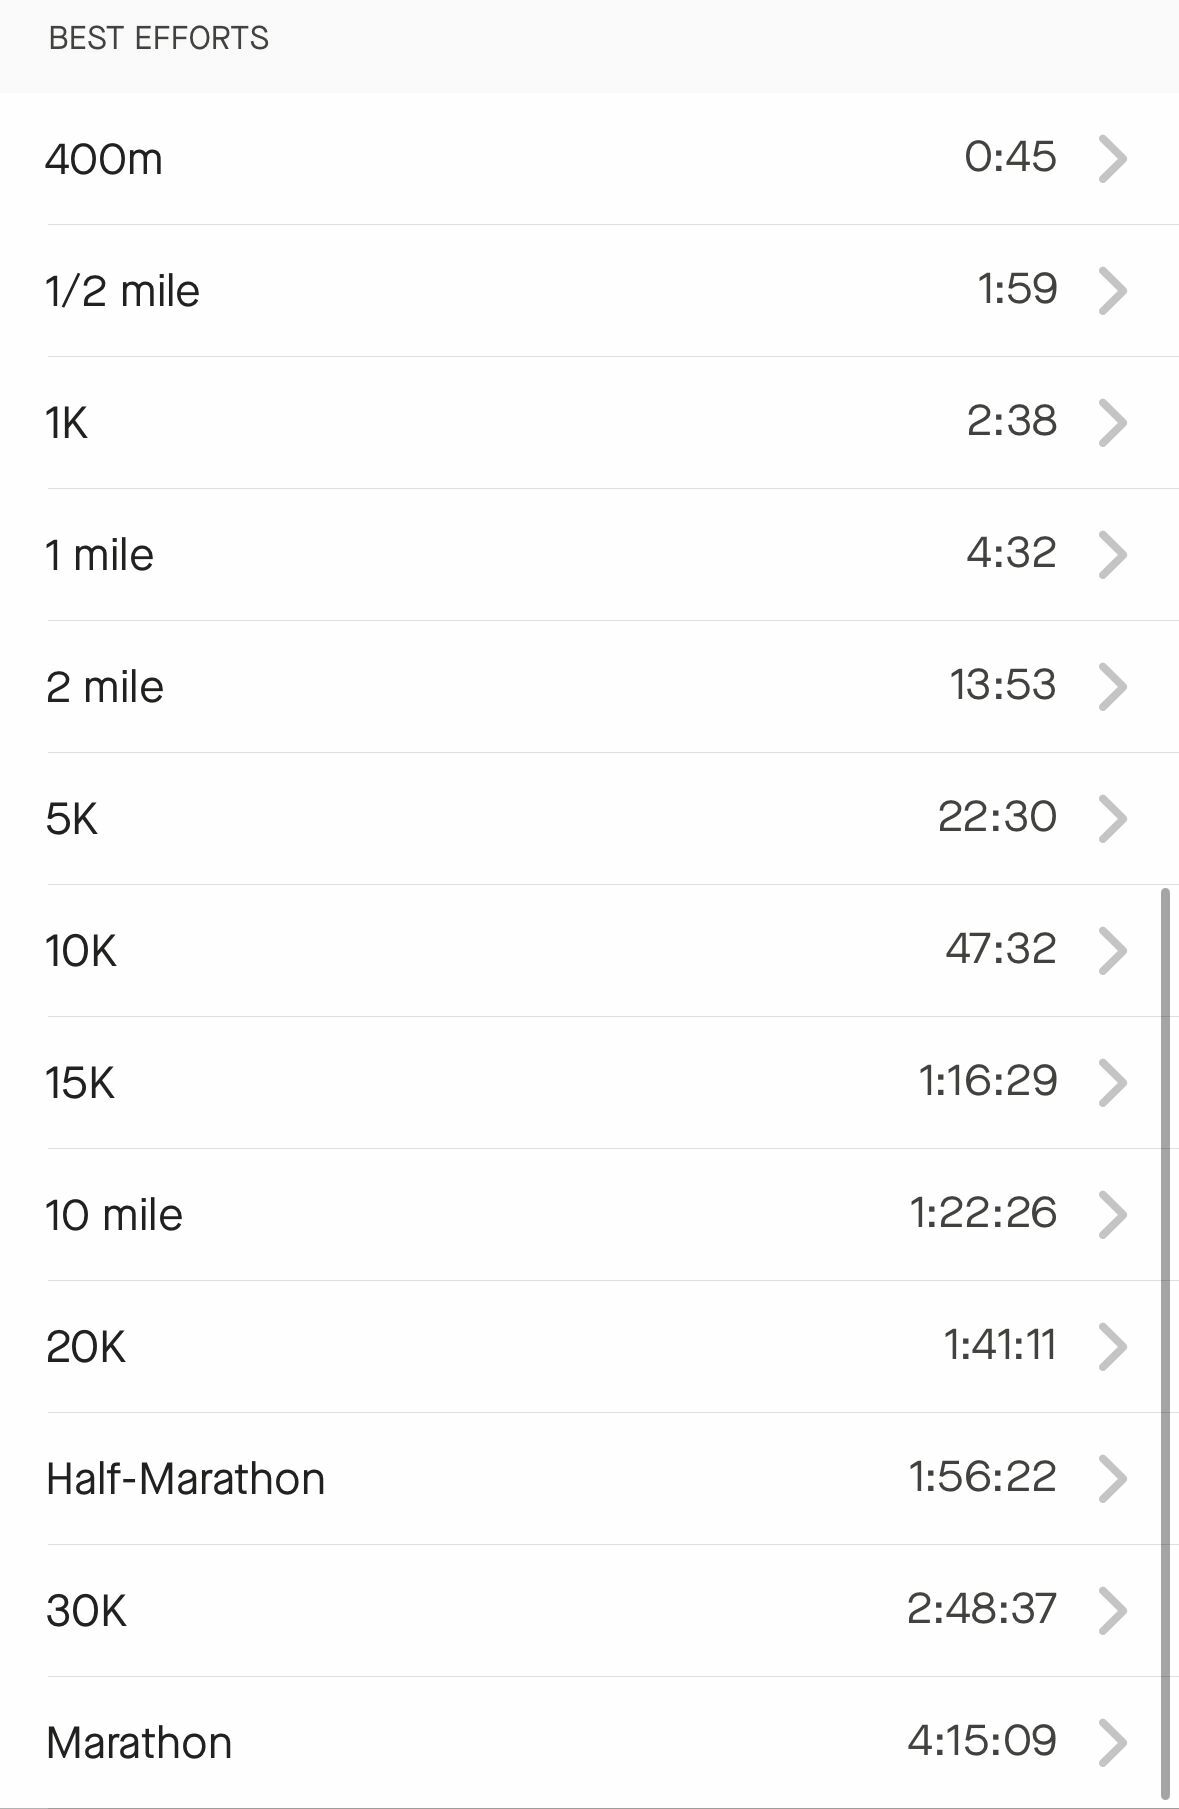Click the chevron beside 15K 1:16:29
This screenshot has width=1179, height=1809.
[1113, 1083]
